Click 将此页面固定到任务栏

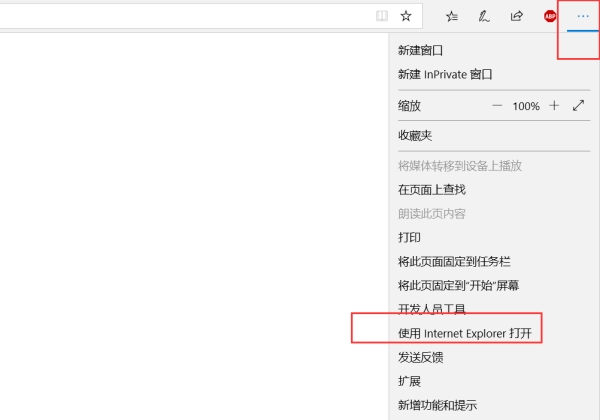454,261
